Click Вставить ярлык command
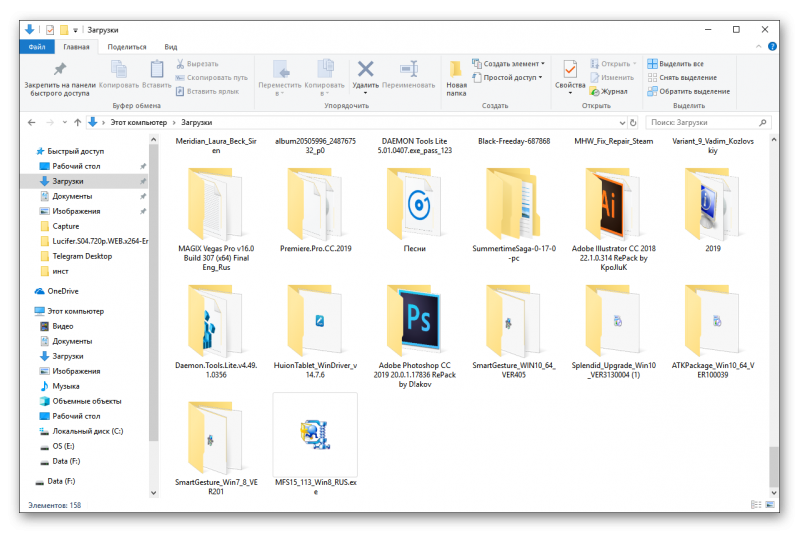Image resolution: width=800 pixels, height=533 pixels. coord(207,91)
